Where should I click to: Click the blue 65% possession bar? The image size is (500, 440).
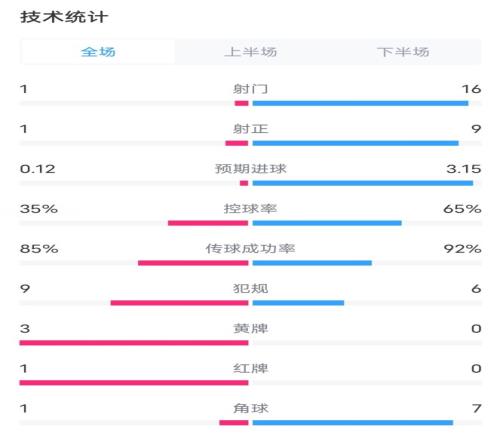pos(327,223)
